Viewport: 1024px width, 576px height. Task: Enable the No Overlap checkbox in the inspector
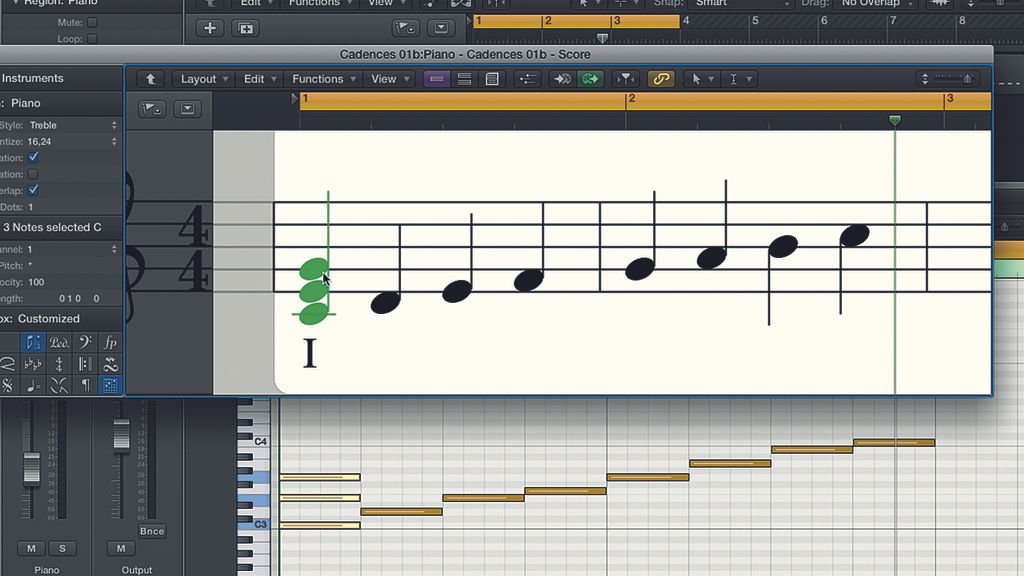[x=32, y=190]
